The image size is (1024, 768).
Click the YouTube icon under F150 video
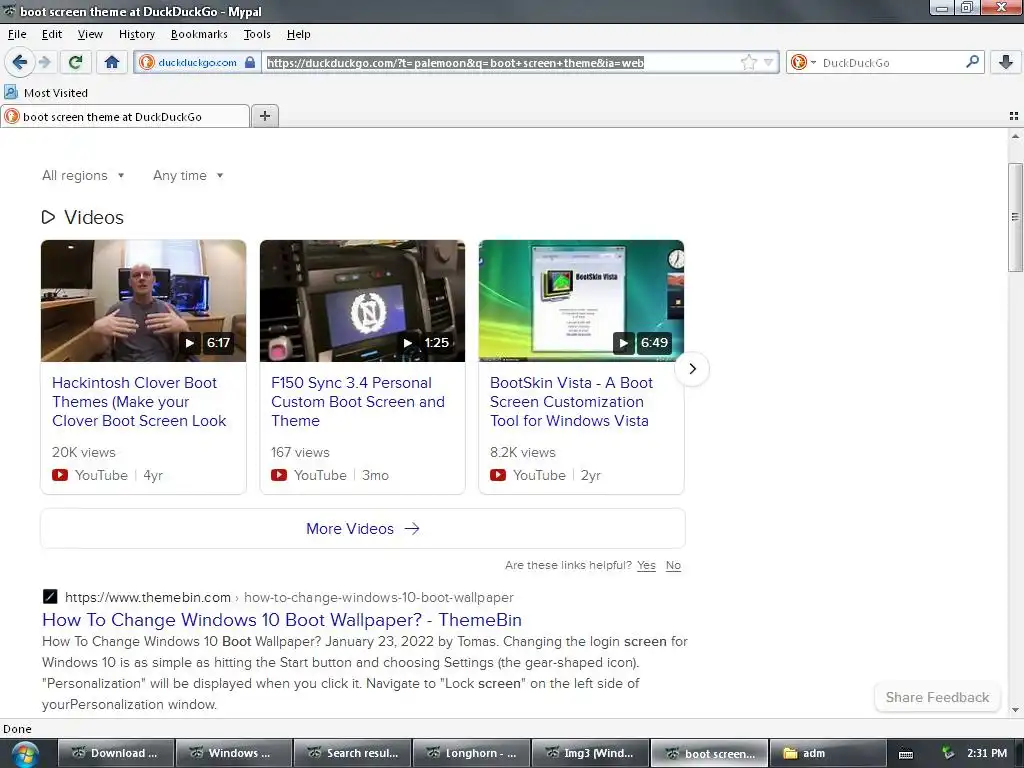coord(279,475)
